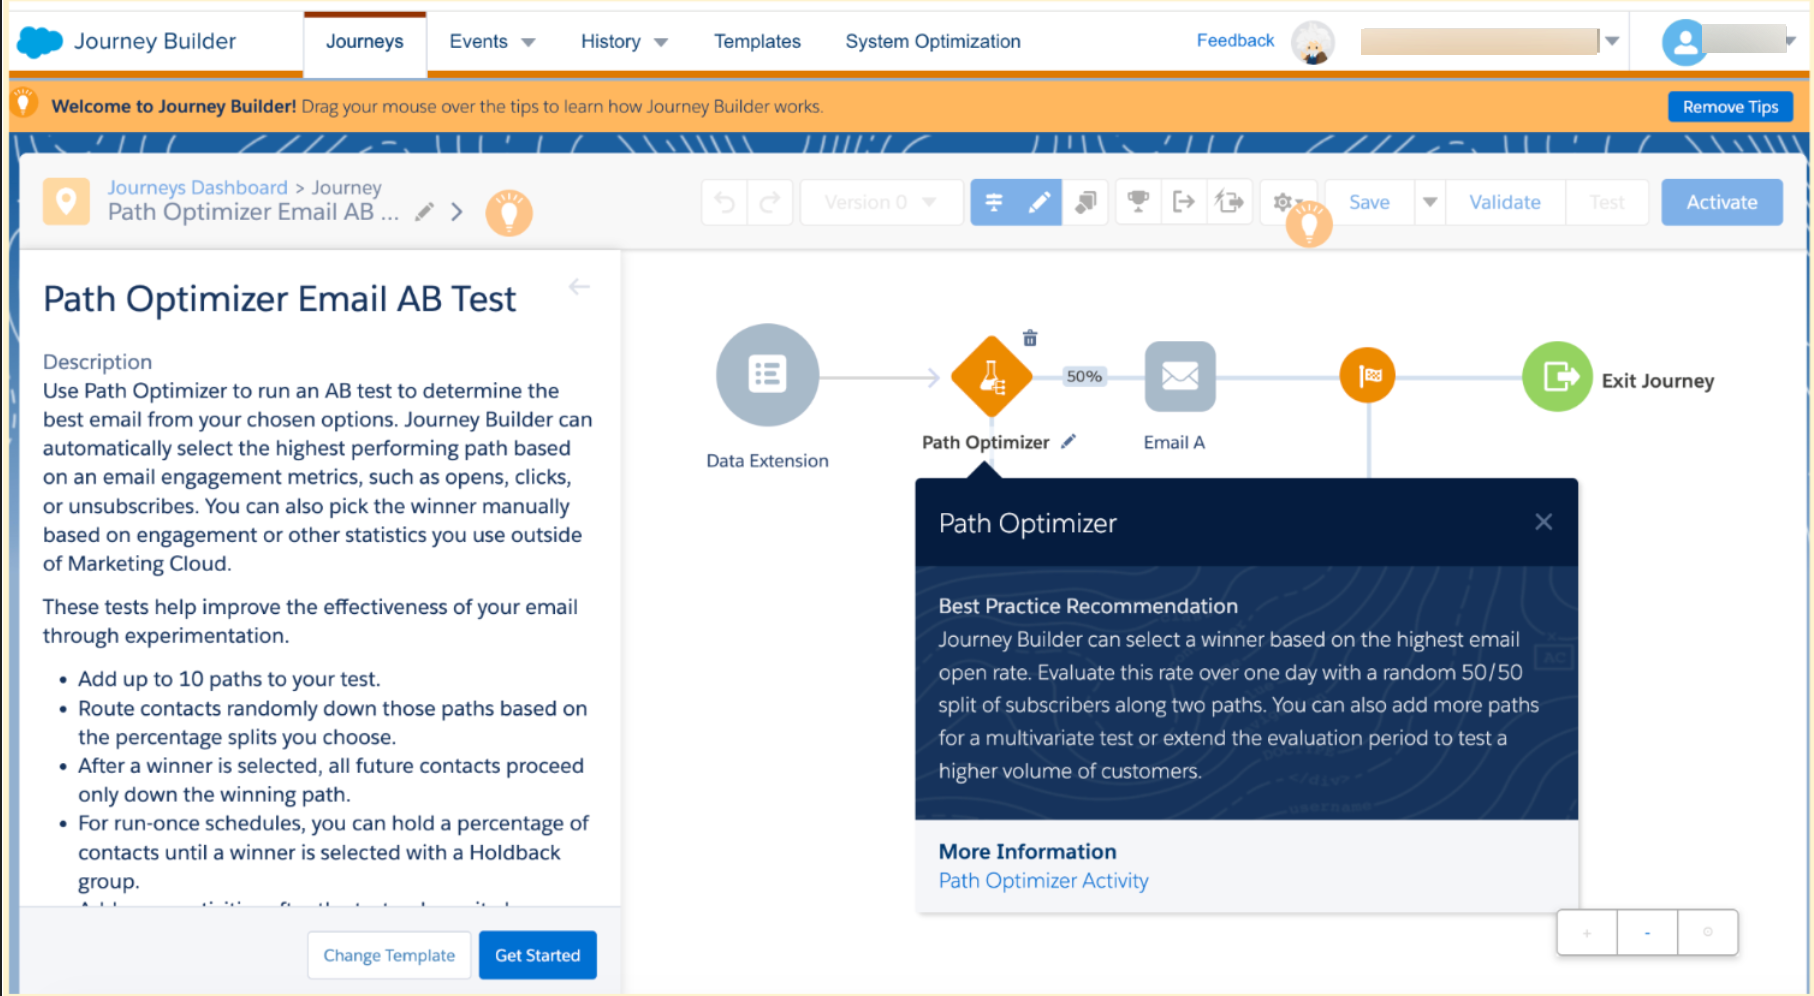Image resolution: width=1814 pixels, height=996 pixels.
Task: Open the goal trophy icon
Action: point(1138,203)
